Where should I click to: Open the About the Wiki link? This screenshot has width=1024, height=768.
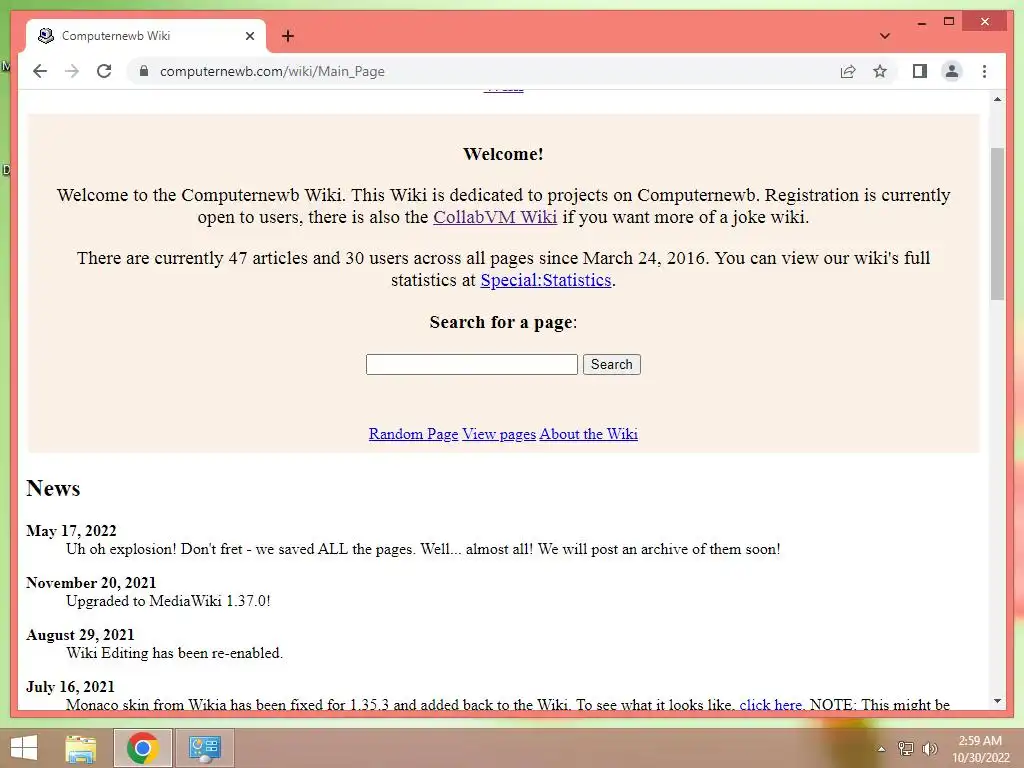click(588, 434)
